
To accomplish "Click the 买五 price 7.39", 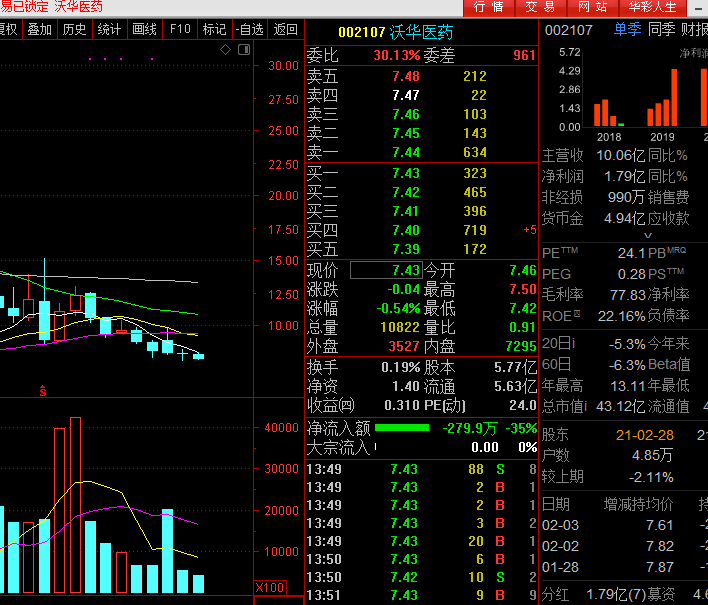I will (x=406, y=249).
